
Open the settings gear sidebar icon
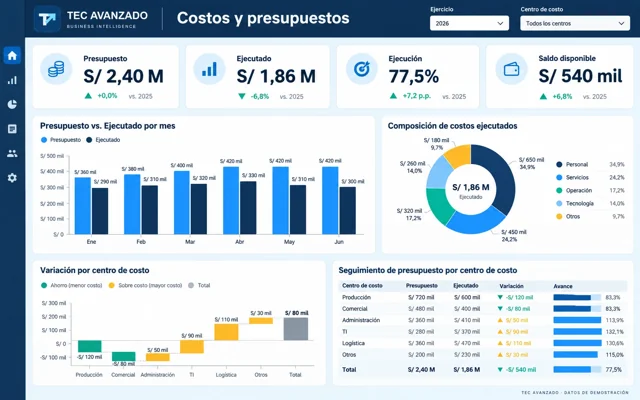12,178
